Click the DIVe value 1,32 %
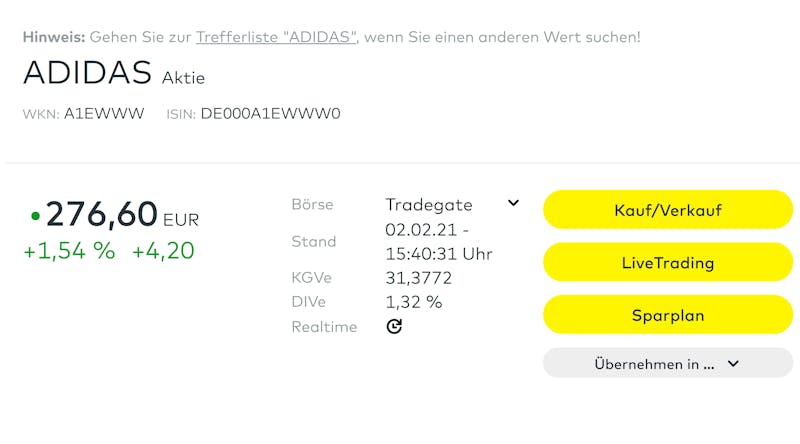This screenshot has width=800, height=444. 413,302
